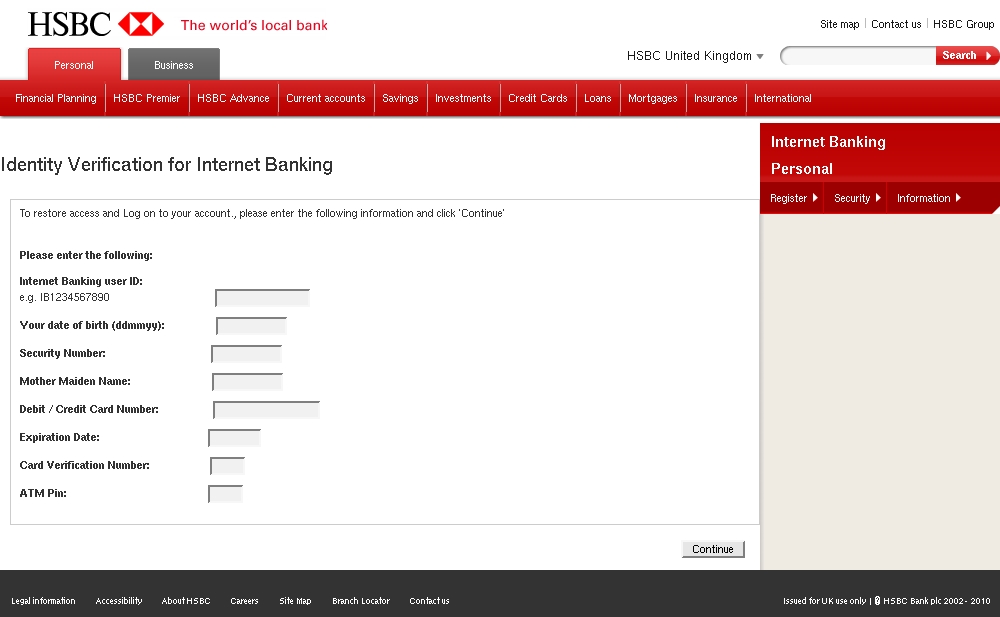Open the Insurance menu

[716, 98]
